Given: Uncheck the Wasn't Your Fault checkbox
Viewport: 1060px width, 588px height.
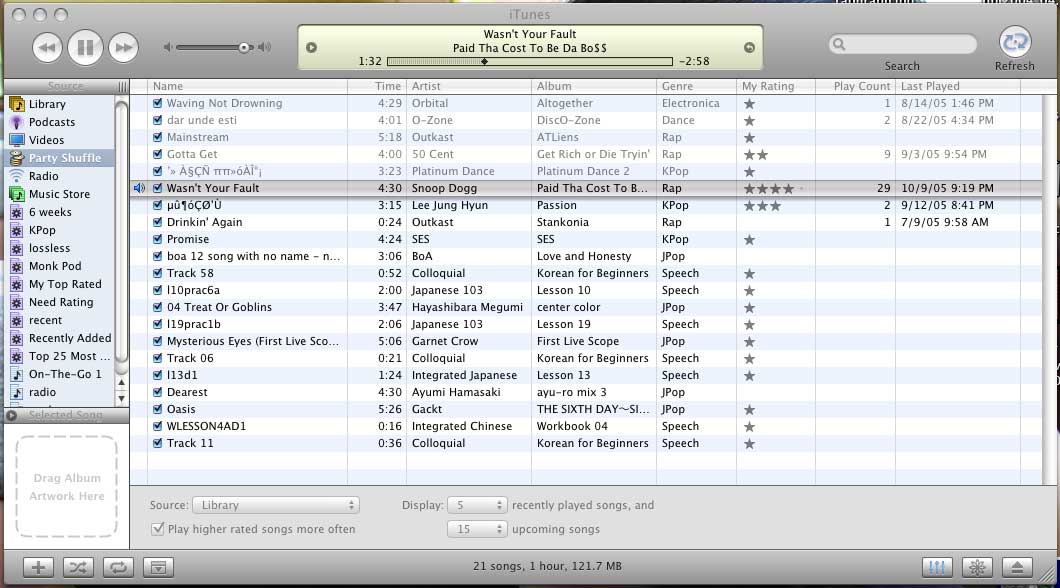Looking at the screenshot, I should point(158,188).
